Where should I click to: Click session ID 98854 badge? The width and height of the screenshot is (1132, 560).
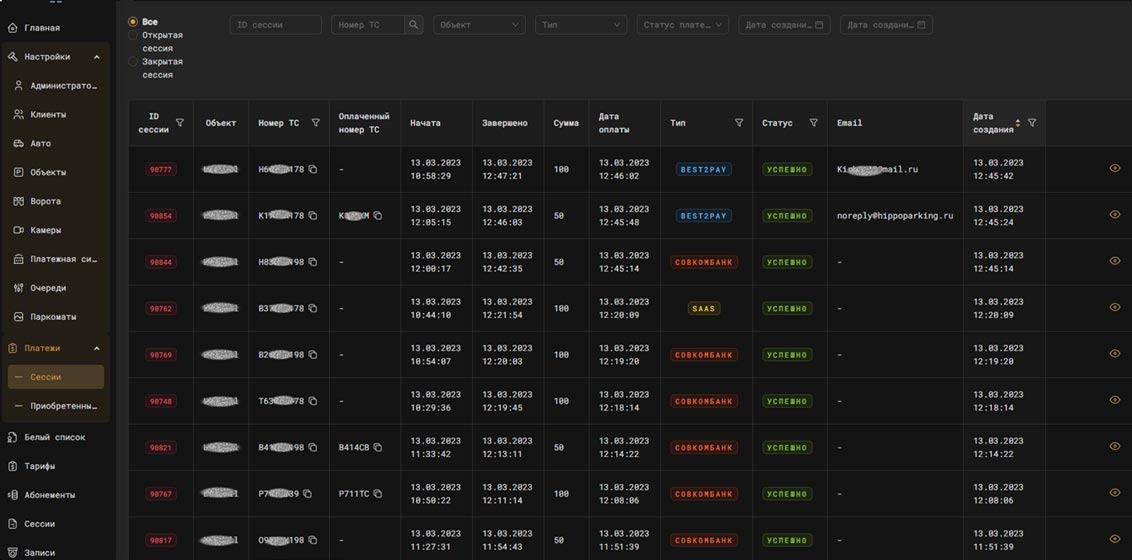click(161, 216)
